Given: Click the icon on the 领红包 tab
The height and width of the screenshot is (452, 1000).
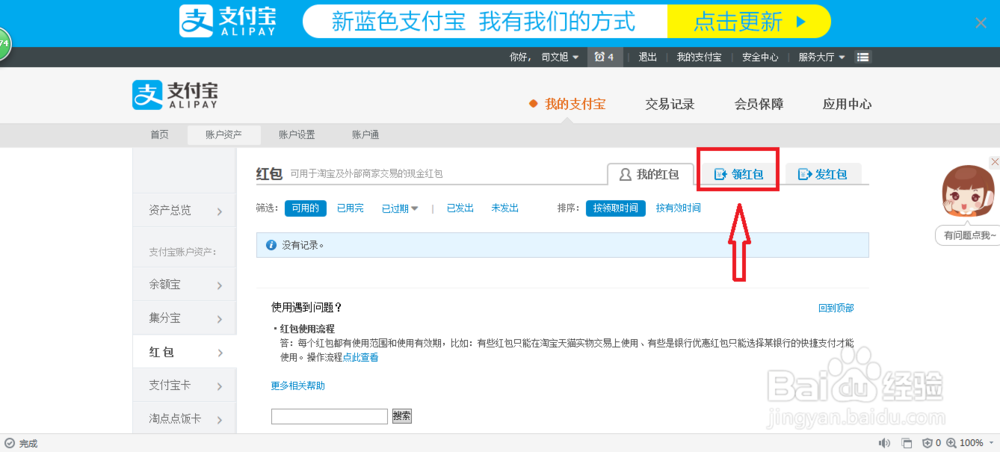Looking at the screenshot, I should (721, 174).
